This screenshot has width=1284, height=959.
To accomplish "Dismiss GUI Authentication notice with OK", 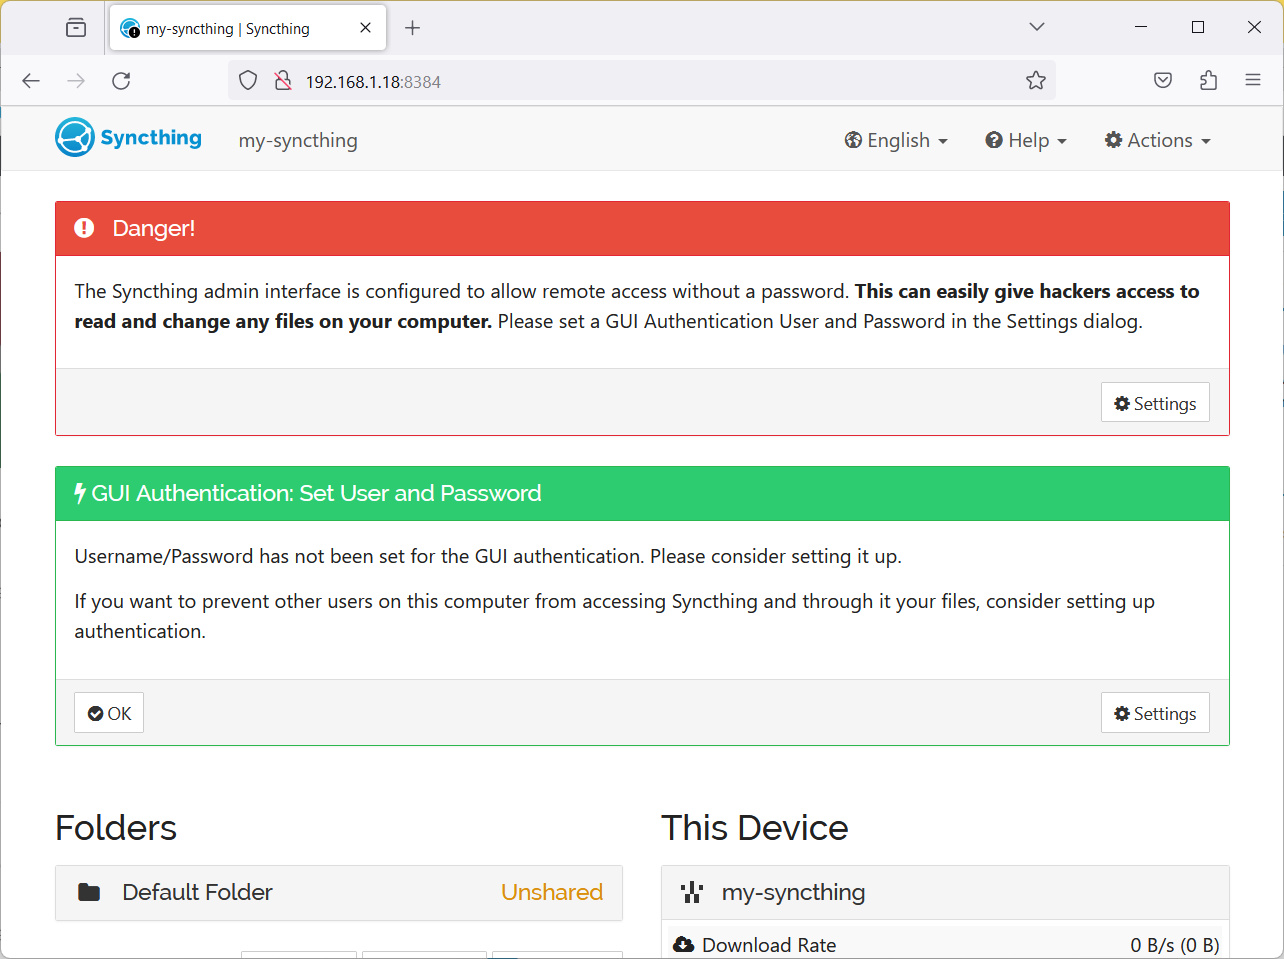I will (109, 713).
